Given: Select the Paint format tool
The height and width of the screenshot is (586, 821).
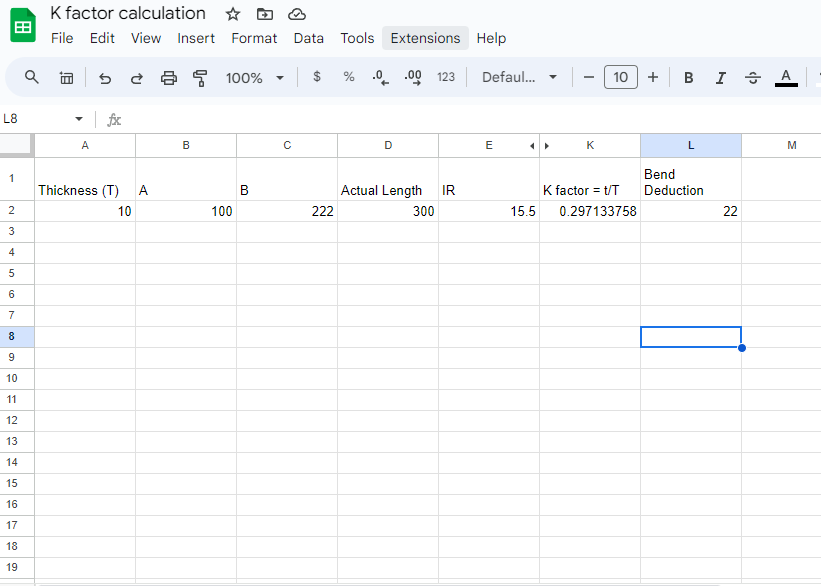Looking at the screenshot, I should pos(199,77).
